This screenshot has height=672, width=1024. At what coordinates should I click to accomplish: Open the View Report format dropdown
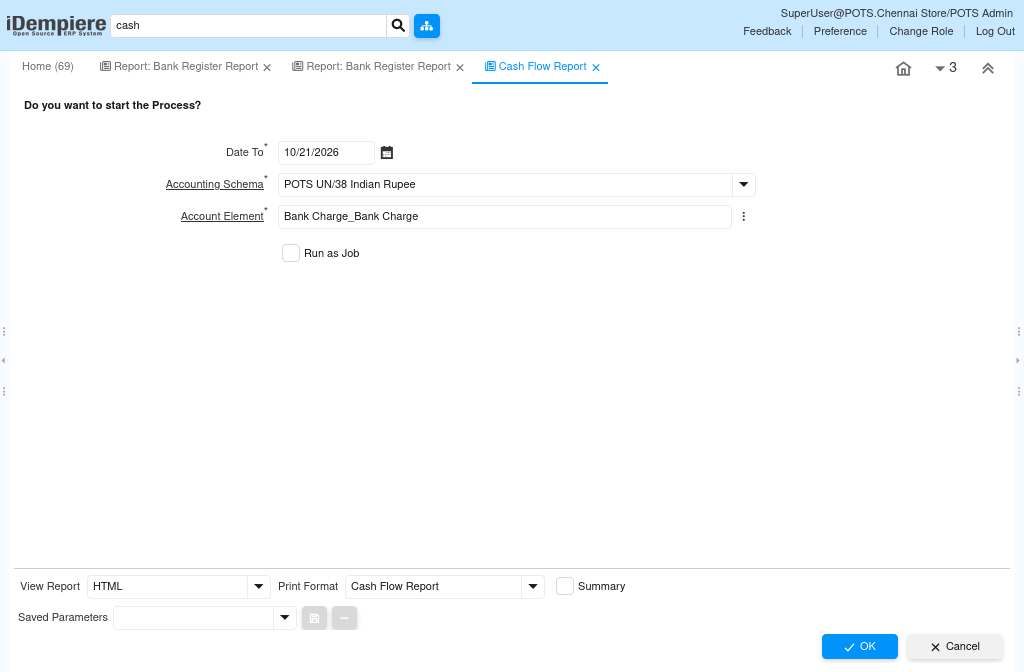pyautogui.click(x=259, y=586)
